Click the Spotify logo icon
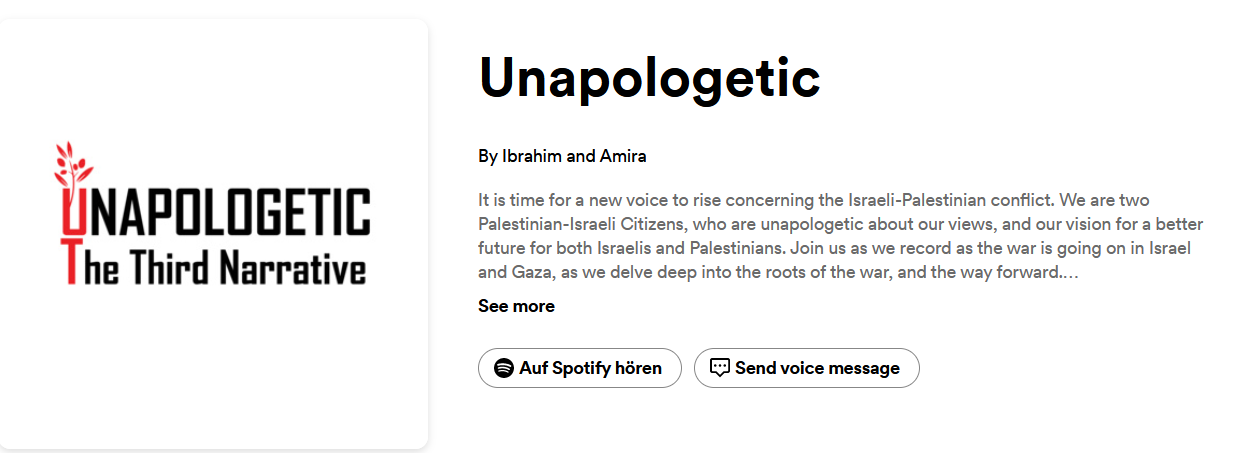The image size is (1241, 453). click(x=504, y=368)
